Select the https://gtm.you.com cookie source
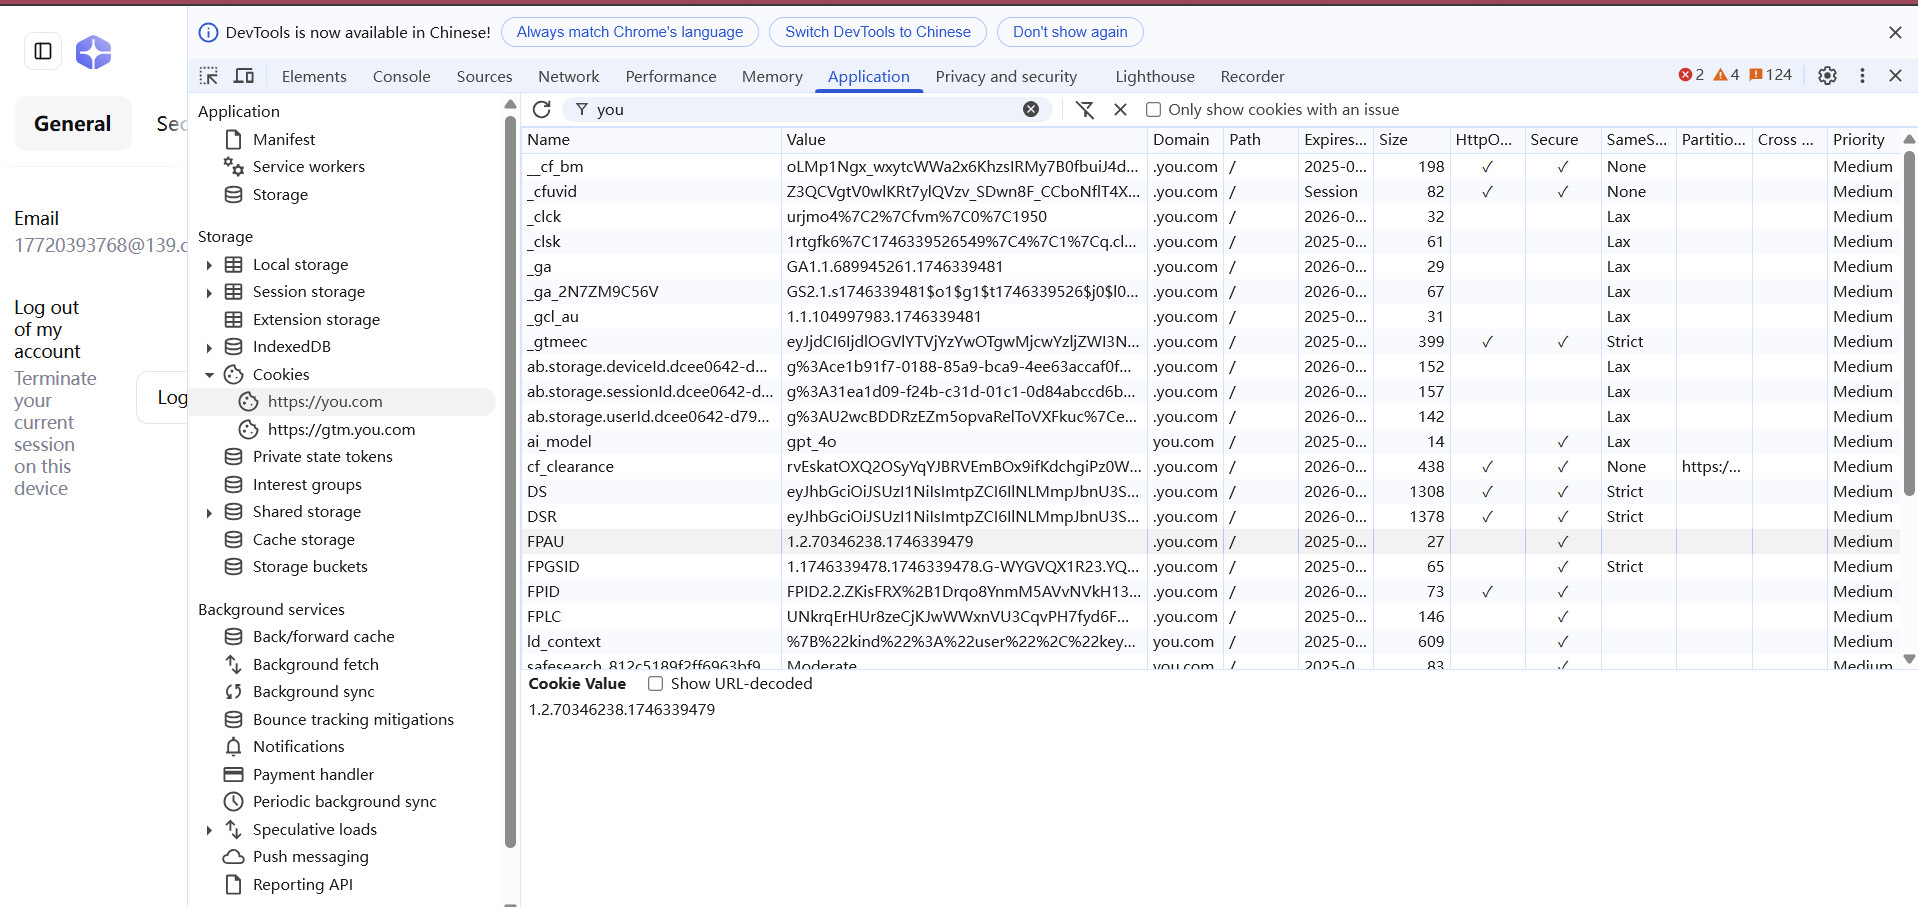1918x907 pixels. click(x=341, y=430)
